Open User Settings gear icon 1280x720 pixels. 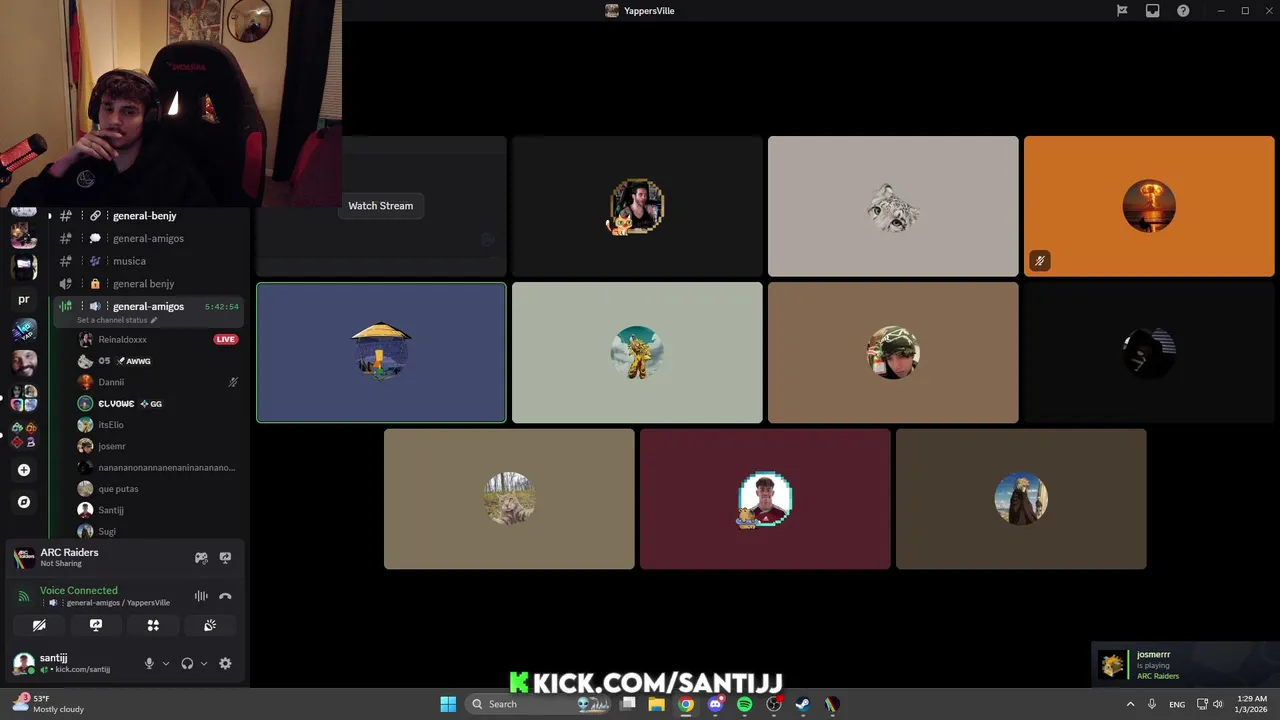point(225,663)
